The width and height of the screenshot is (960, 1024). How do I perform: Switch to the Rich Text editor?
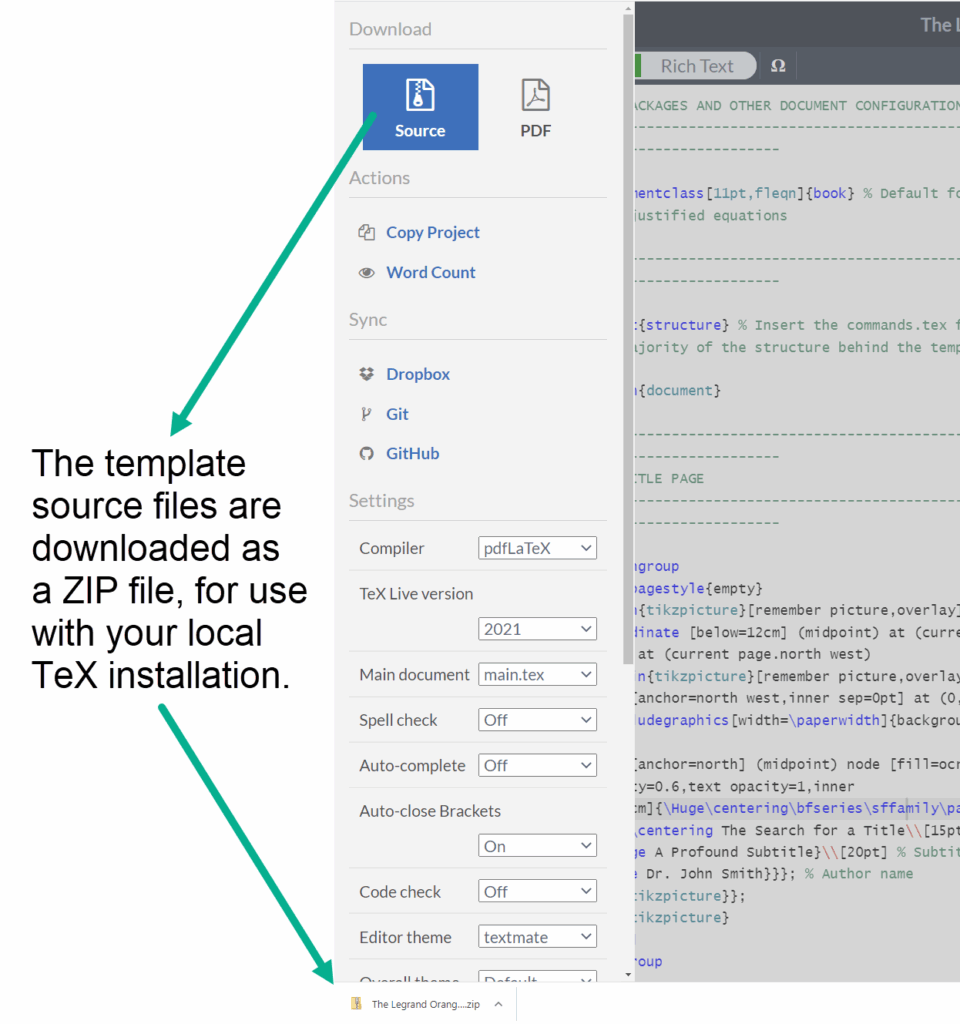pos(696,66)
